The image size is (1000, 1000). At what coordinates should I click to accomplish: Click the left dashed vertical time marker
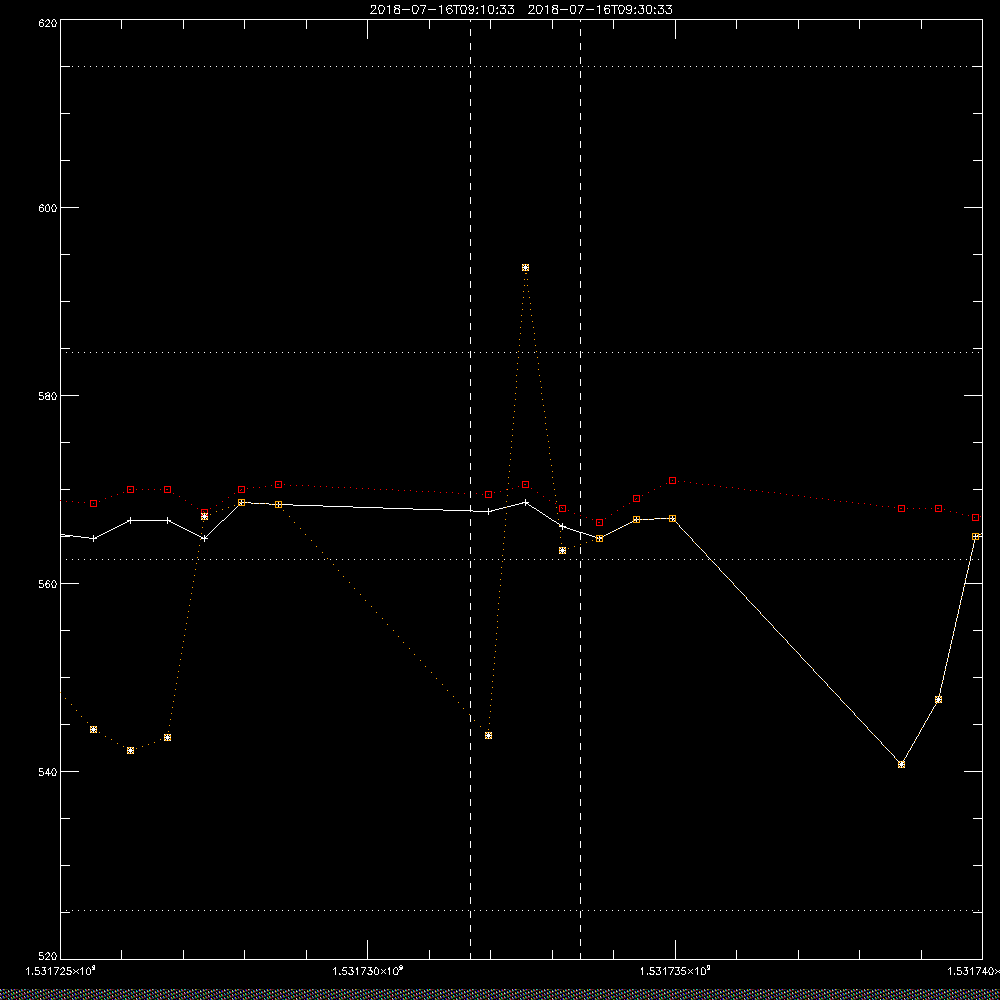(x=471, y=489)
